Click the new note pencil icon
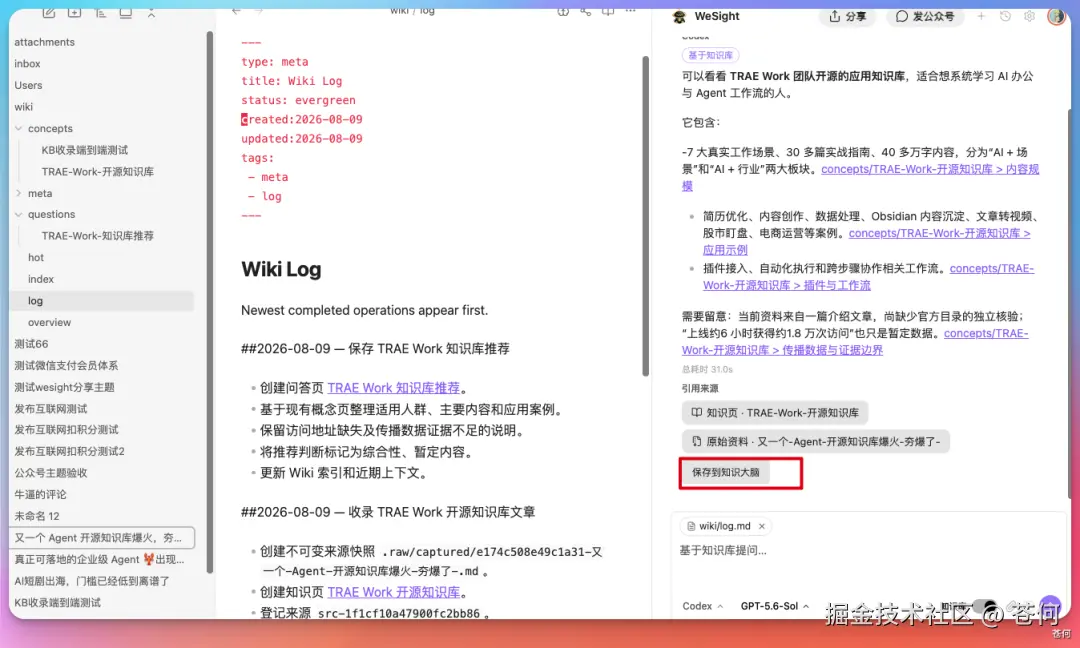This screenshot has width=1080, height=648. click(49, 12)
